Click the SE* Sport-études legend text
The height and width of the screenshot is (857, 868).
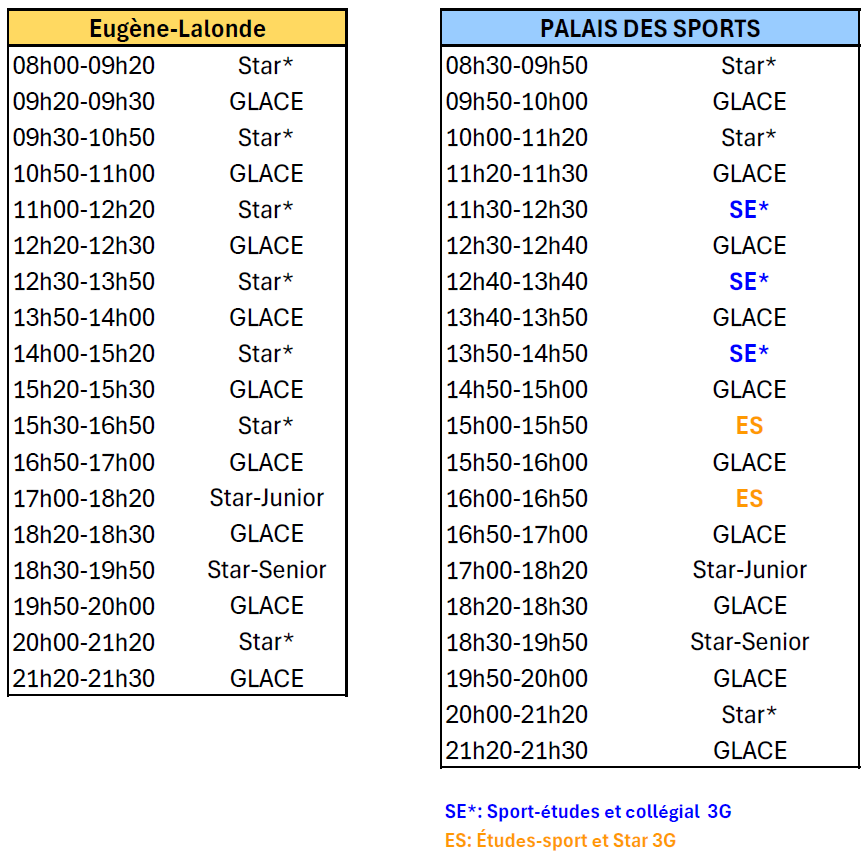[x=588, y=812]
